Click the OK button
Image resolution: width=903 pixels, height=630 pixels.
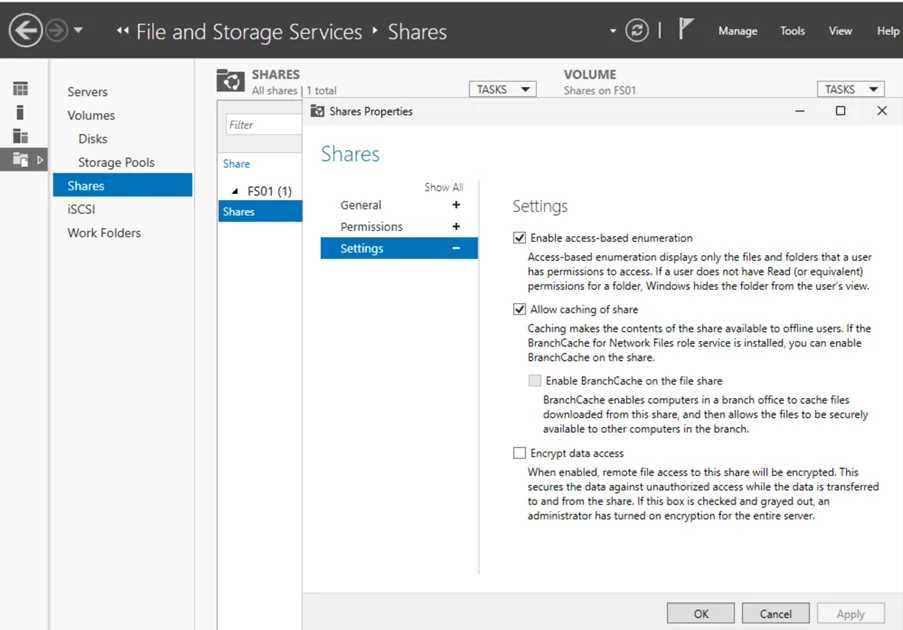point(701,613)
